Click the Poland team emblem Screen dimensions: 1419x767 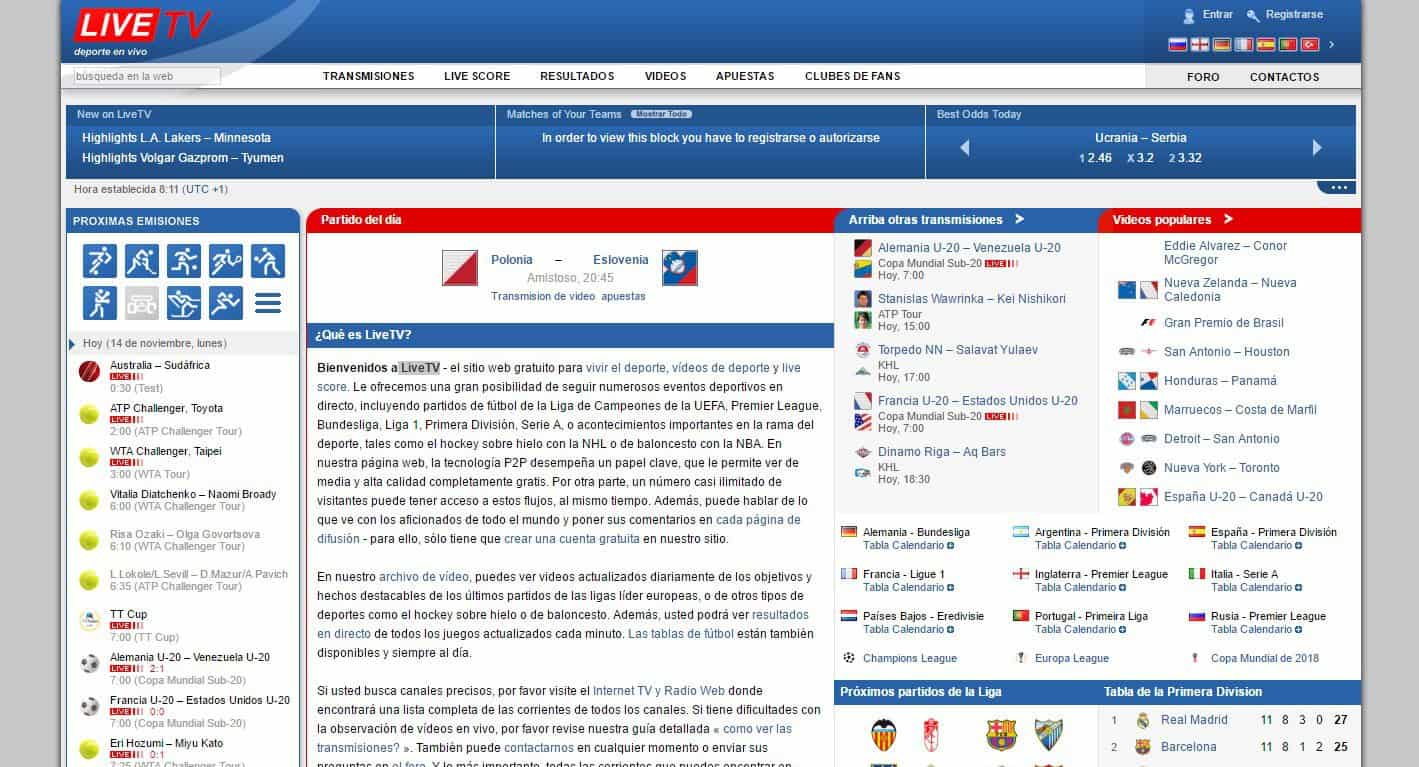coord(460,268)
